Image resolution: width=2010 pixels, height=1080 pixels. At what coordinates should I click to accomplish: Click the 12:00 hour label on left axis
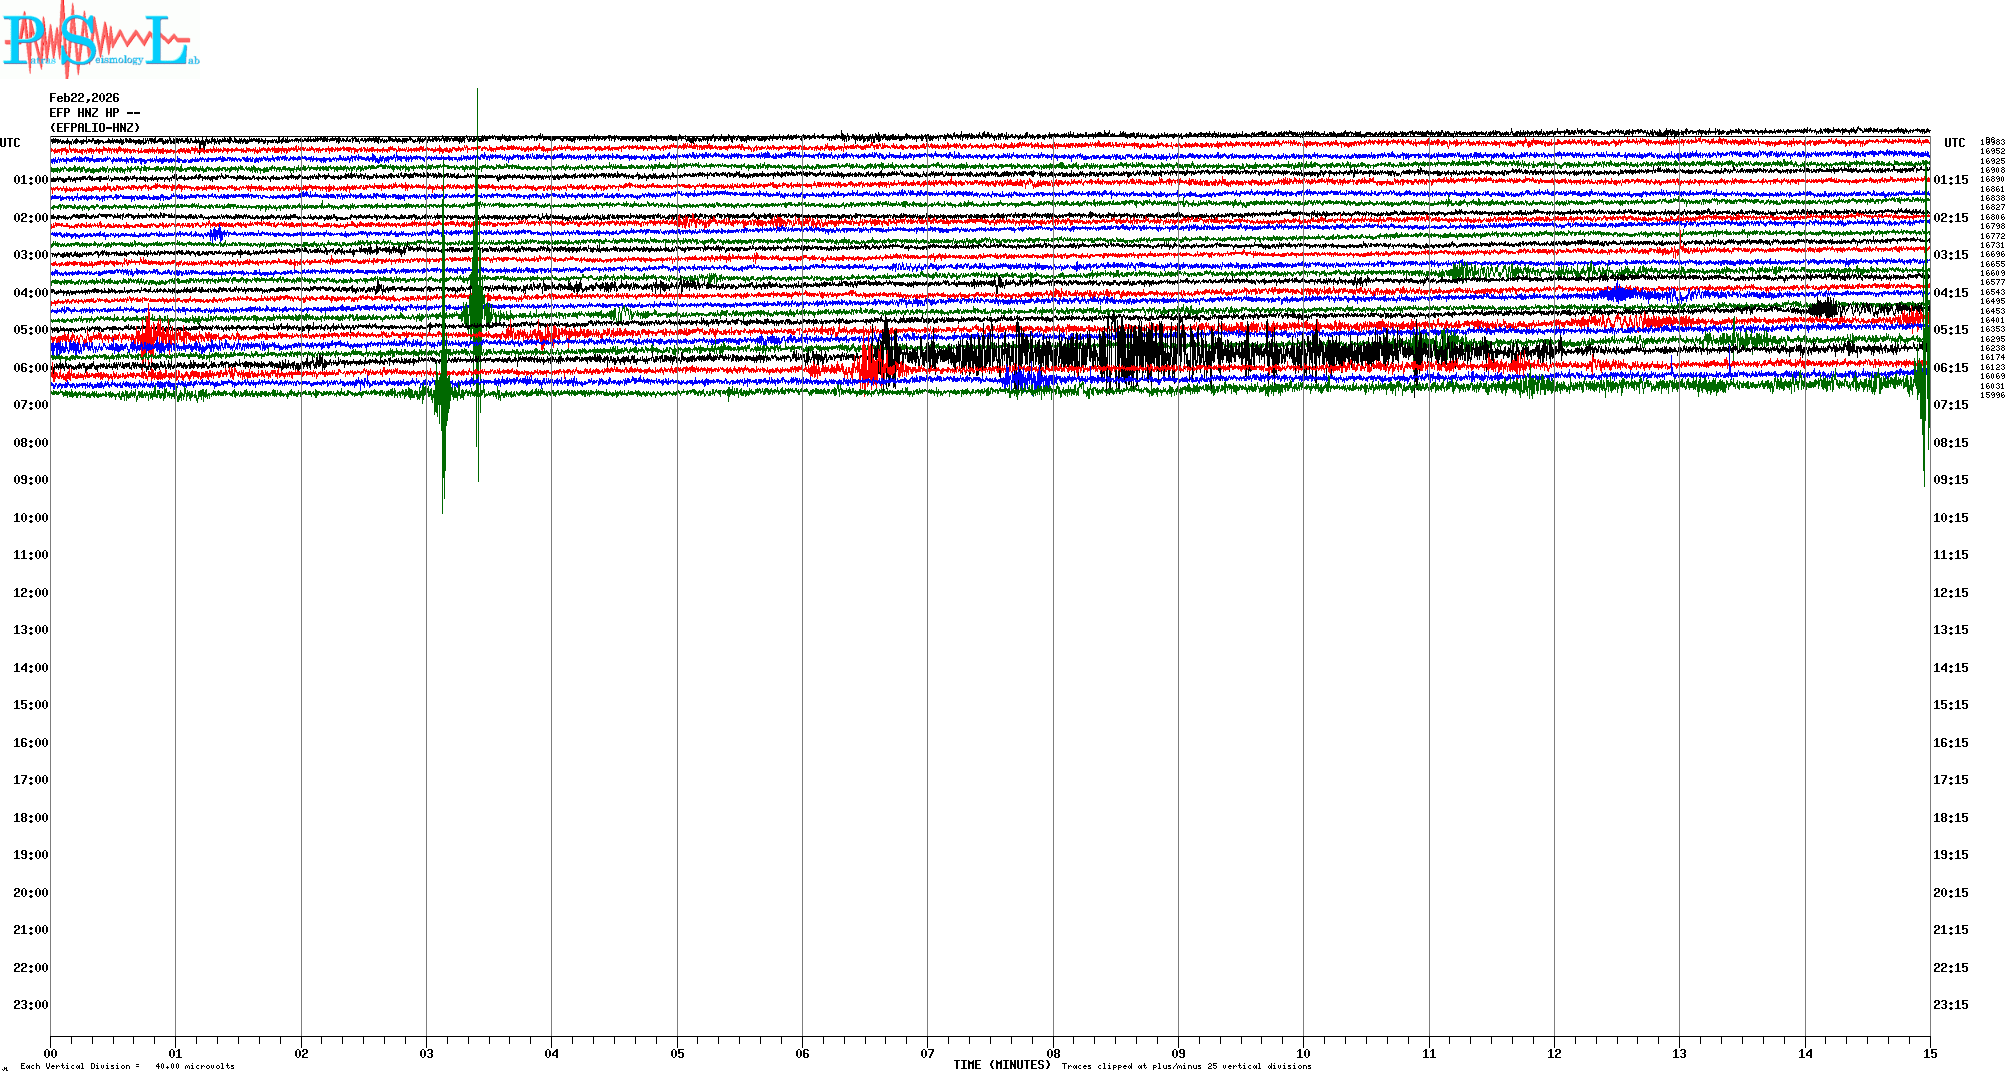[30, 593]
